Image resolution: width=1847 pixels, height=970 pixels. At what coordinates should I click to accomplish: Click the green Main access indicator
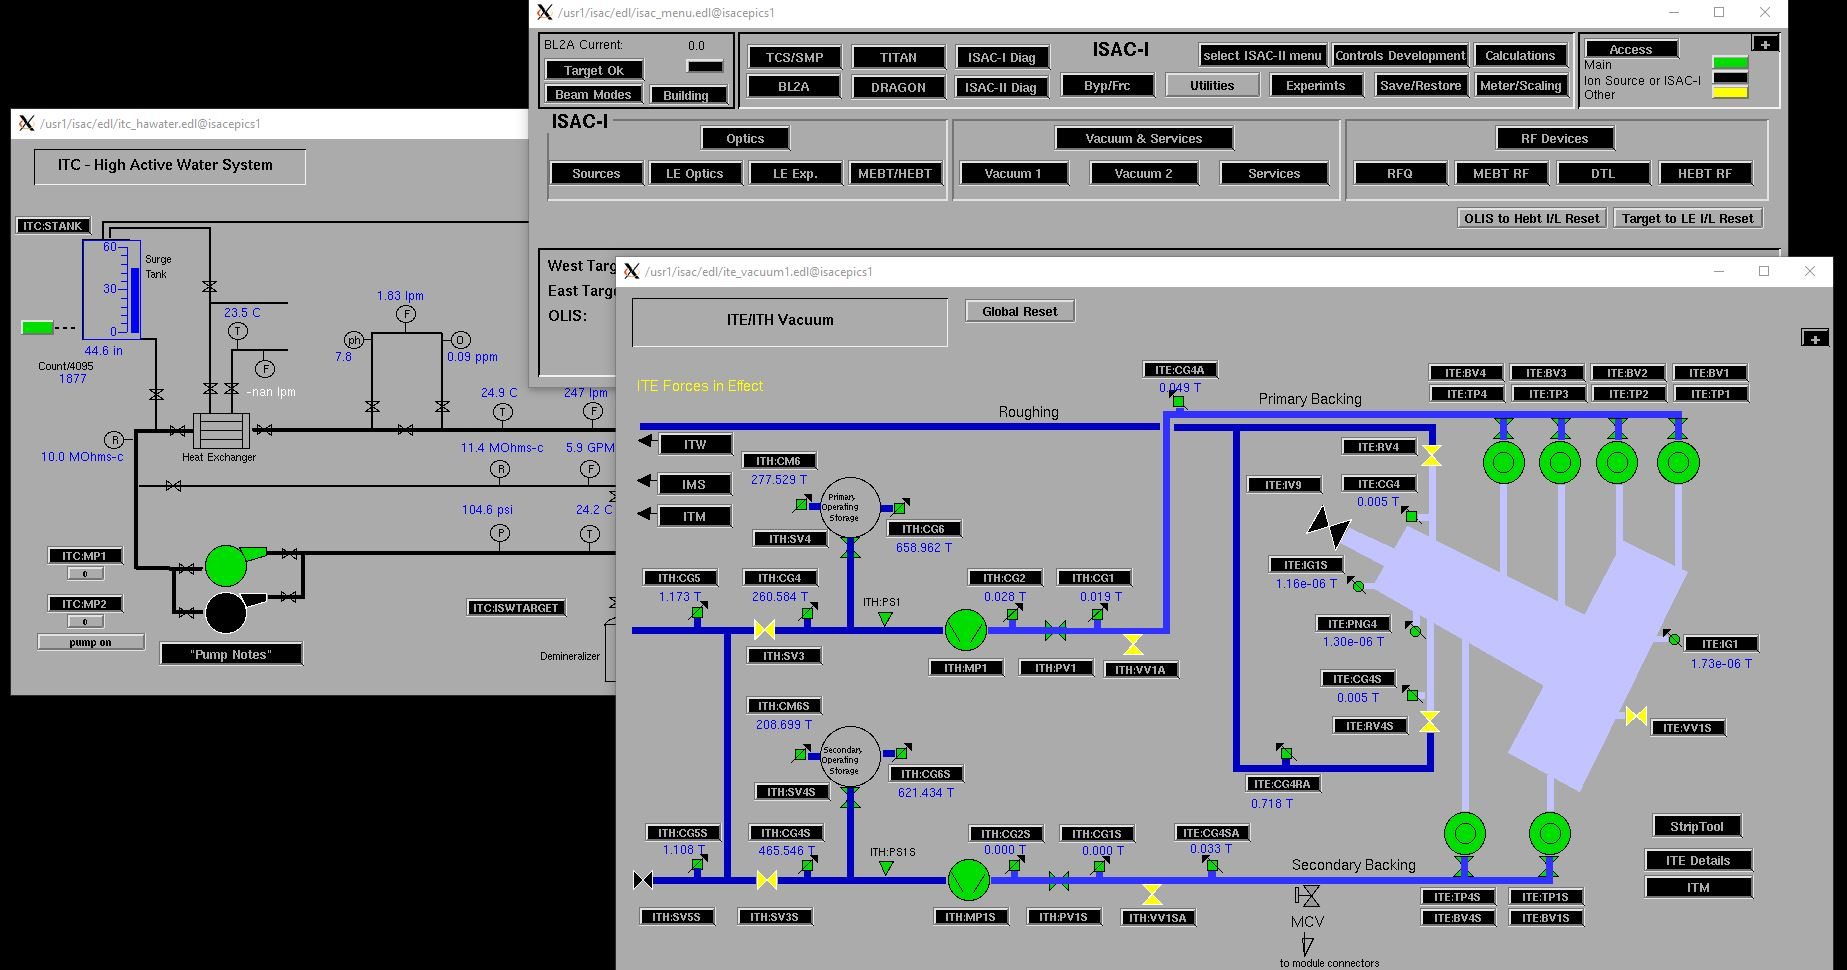pyautogui.click(x=1730, y=63)
